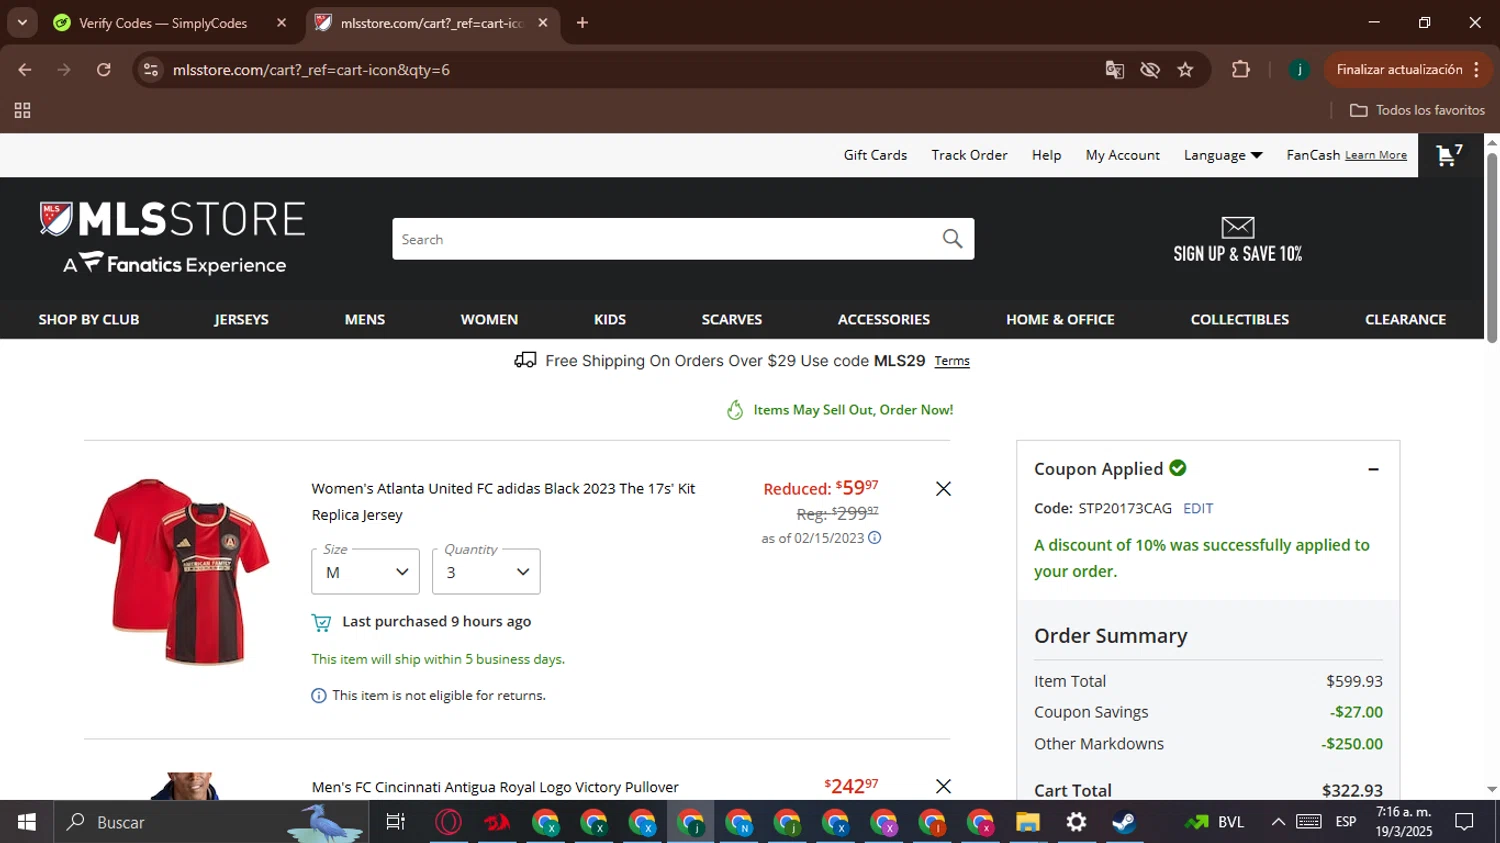Open the Size M dropdown
1500x843 pixels.
[365, 572]
